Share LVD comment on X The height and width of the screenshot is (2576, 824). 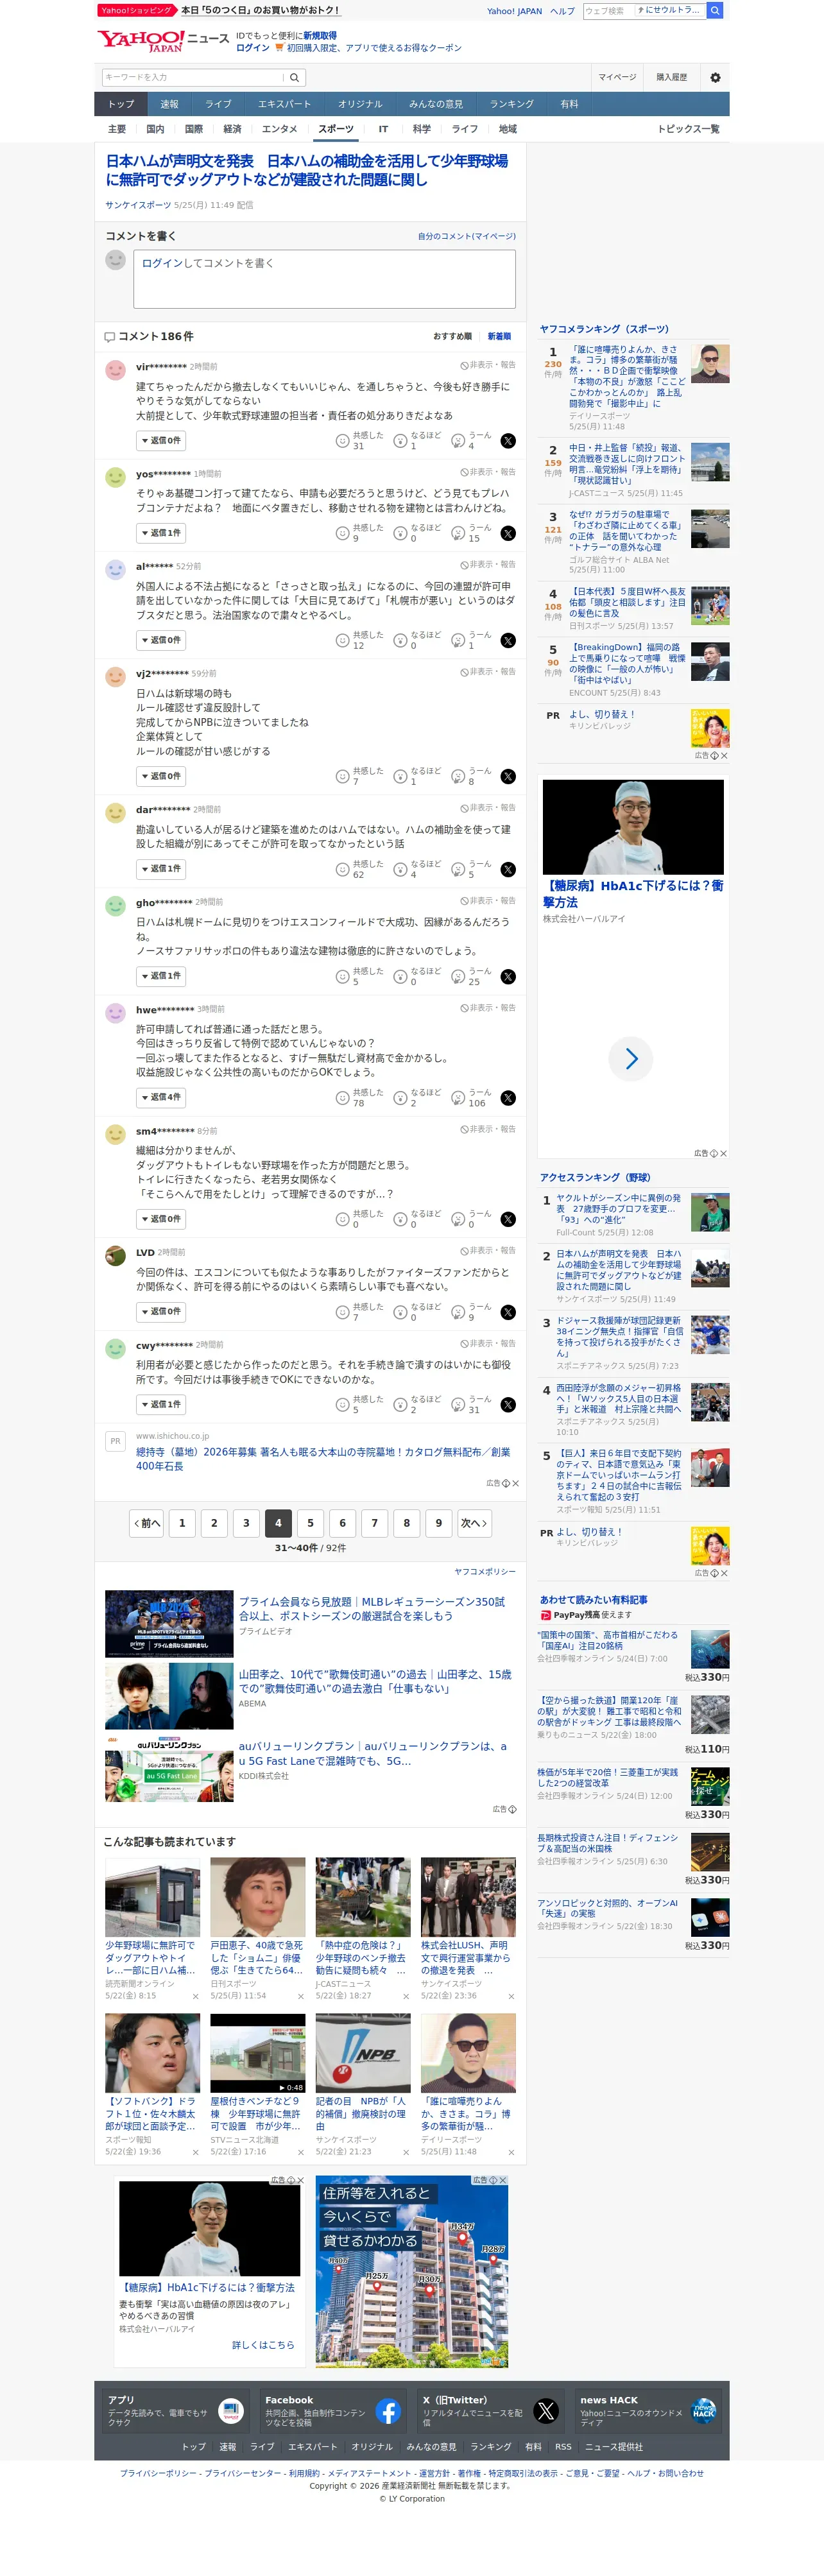point(508,1312)
